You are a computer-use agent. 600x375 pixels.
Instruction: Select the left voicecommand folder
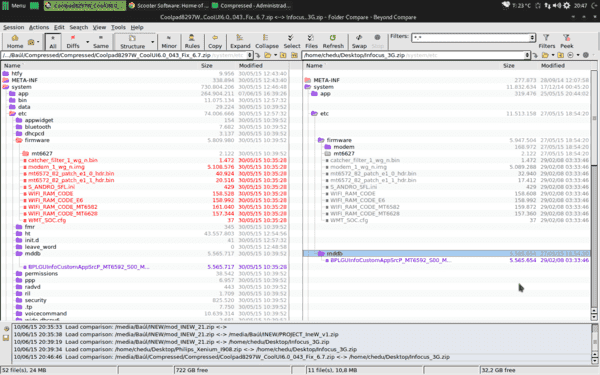coord(46,314)
